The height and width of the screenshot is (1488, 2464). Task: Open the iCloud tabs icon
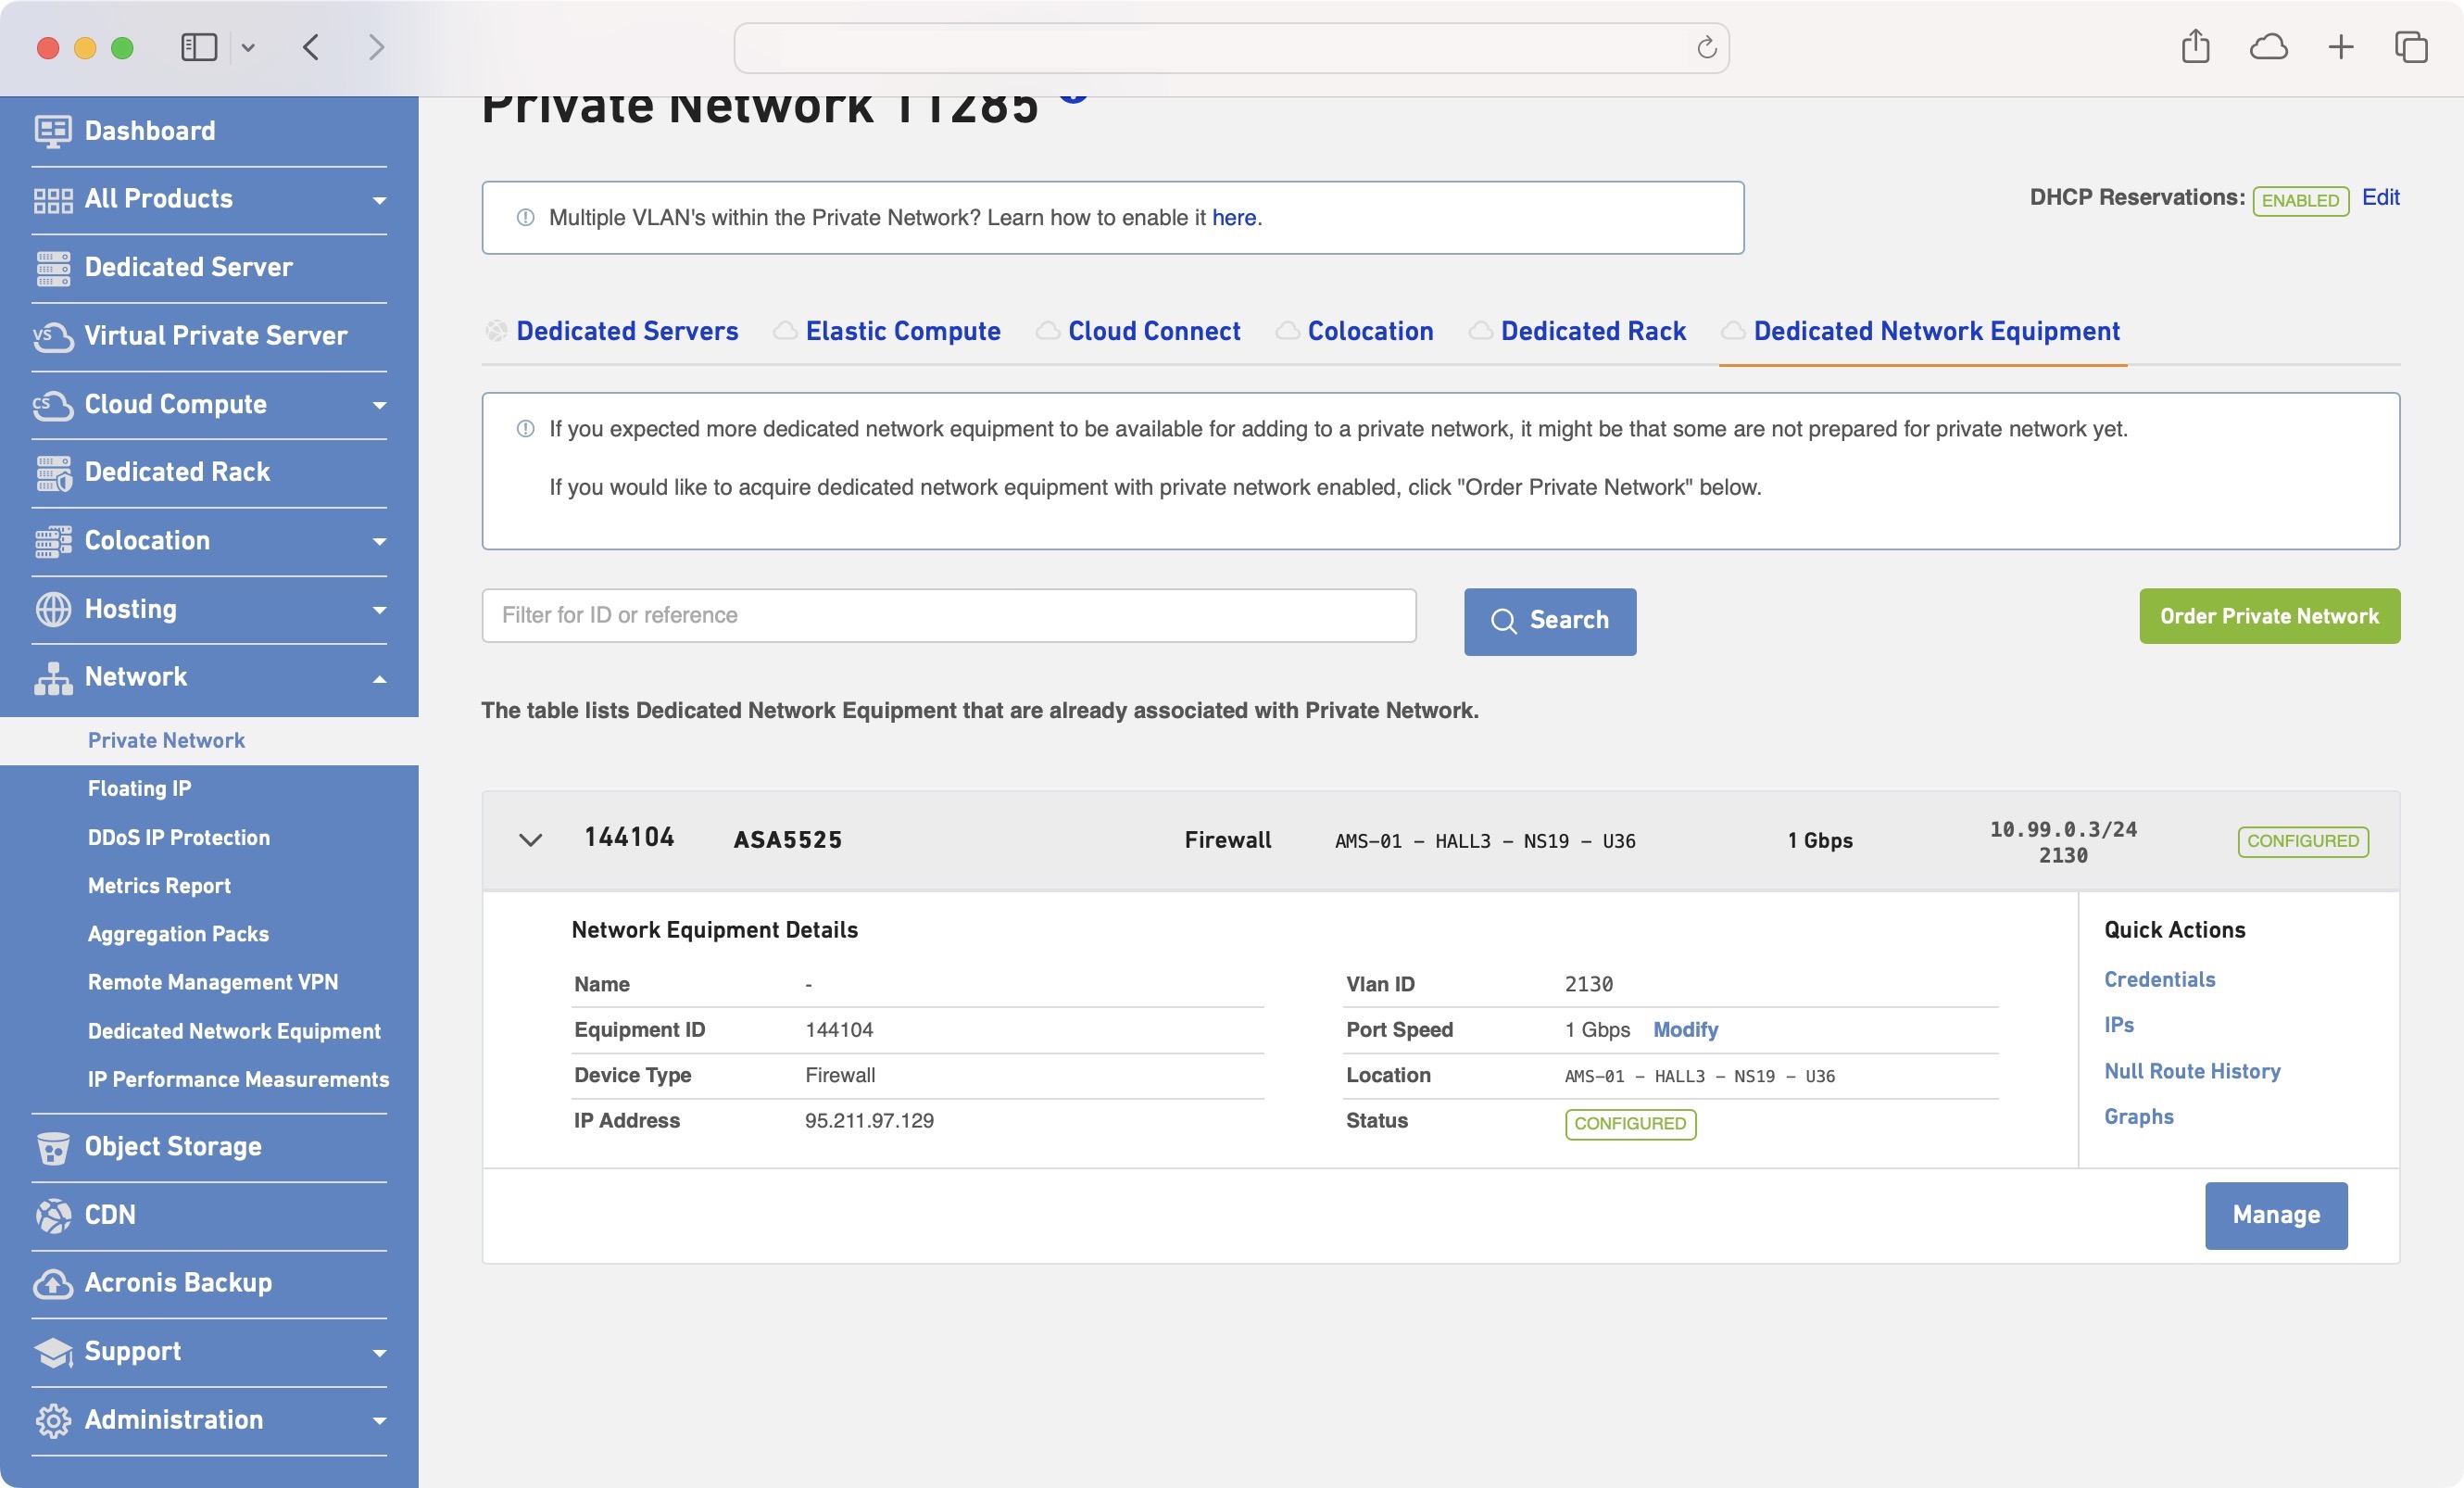click(2268, 47)
